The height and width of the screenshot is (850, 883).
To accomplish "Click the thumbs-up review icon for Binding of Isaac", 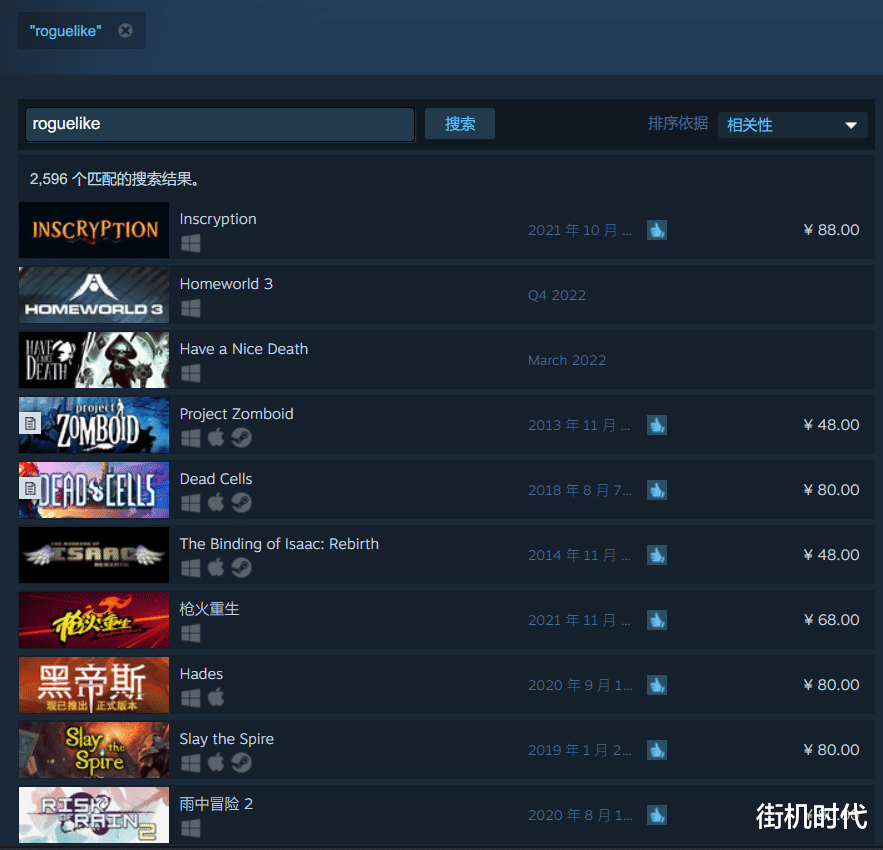I will [657, 555].
